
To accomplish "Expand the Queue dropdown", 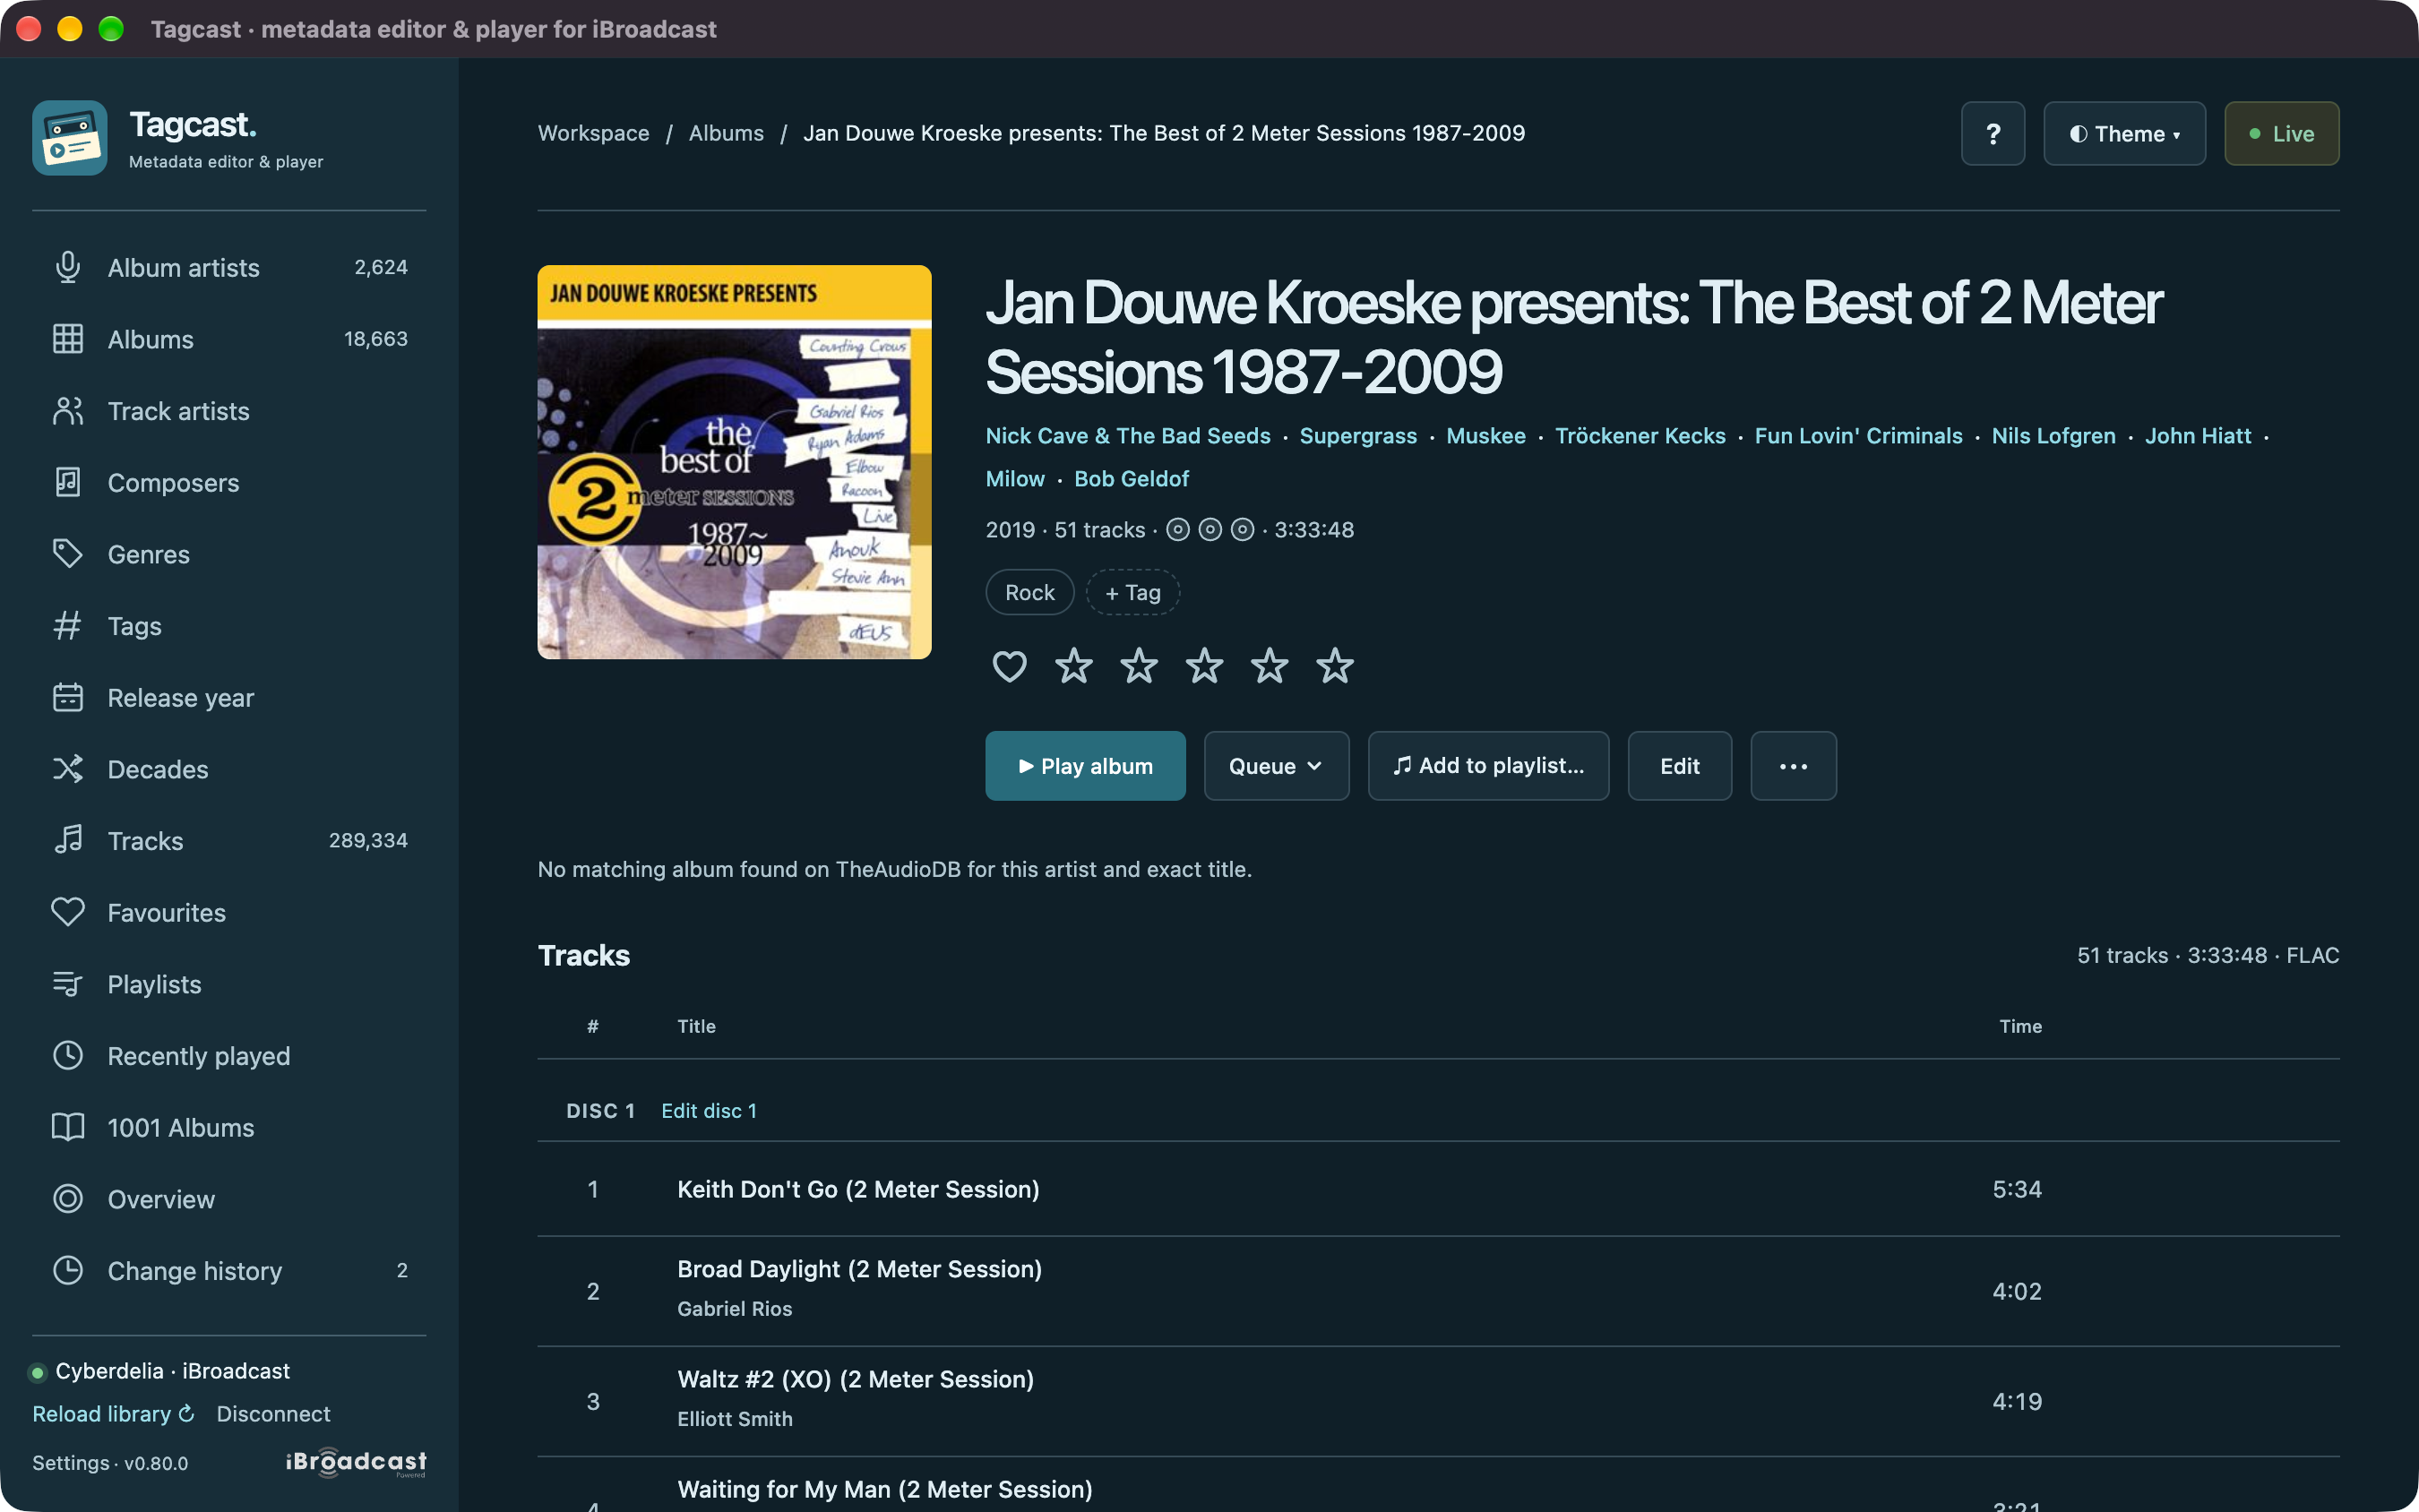I will pos(1276,766).
